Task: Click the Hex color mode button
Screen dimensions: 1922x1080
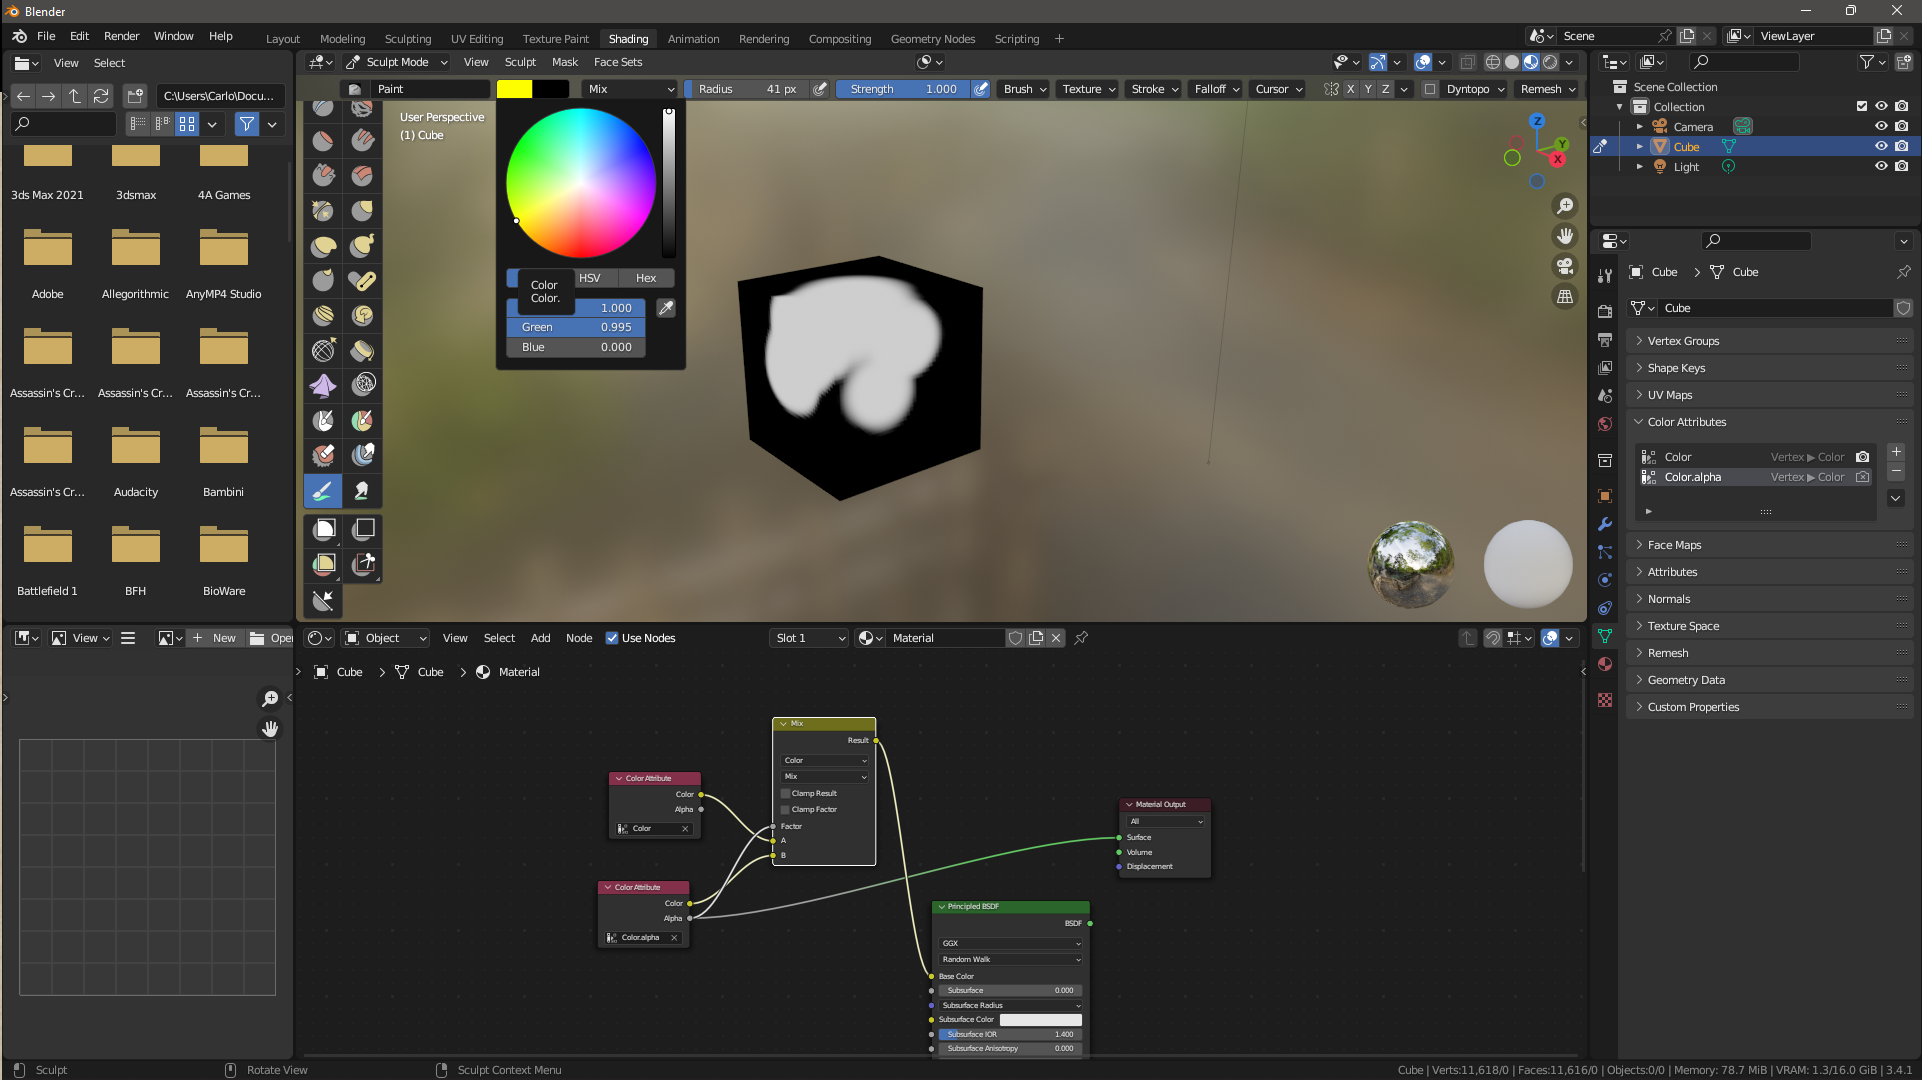Action: [646, 278]
